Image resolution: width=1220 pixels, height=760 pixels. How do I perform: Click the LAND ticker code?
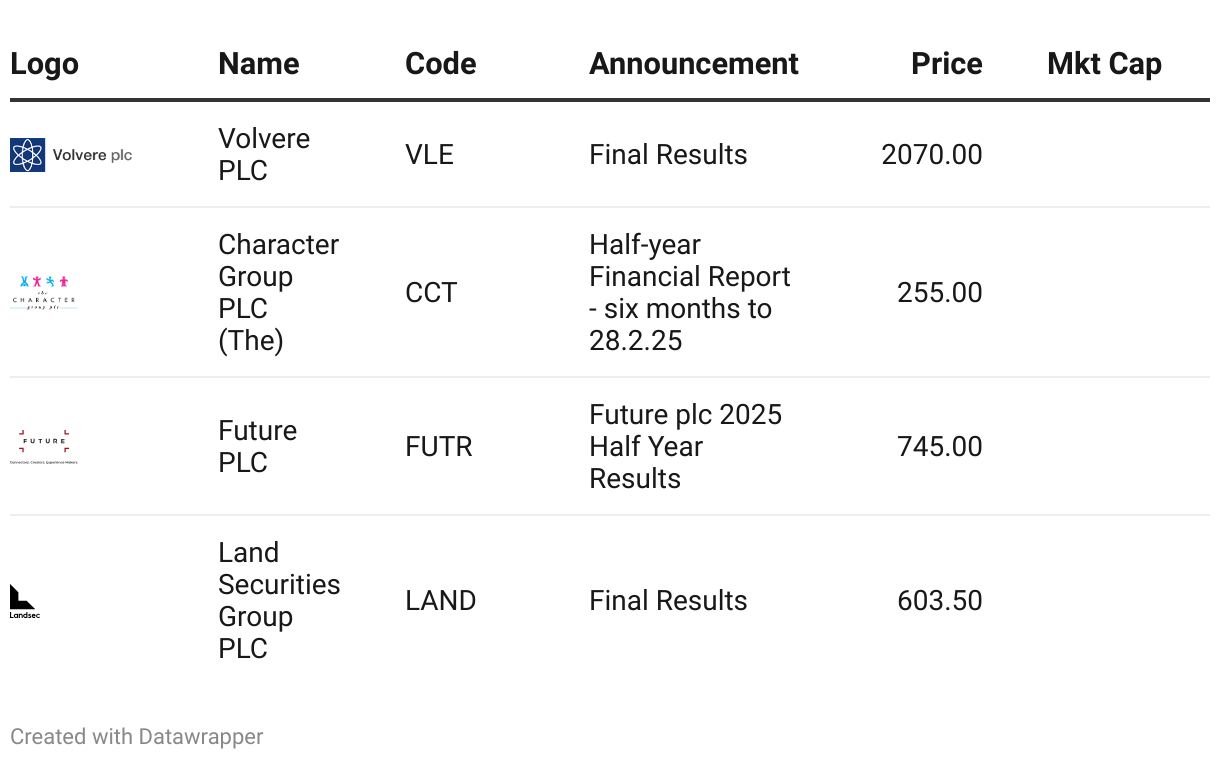(440, 601)
